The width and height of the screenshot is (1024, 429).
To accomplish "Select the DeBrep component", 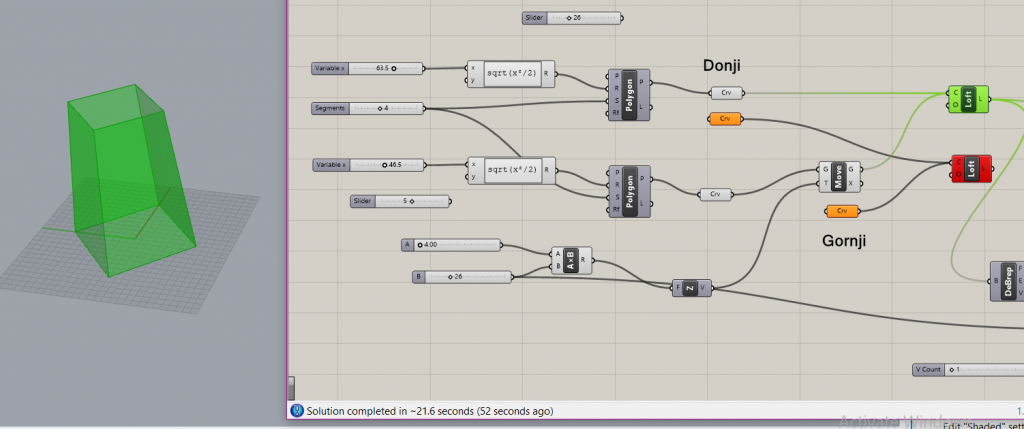I will click(1008, 281).
